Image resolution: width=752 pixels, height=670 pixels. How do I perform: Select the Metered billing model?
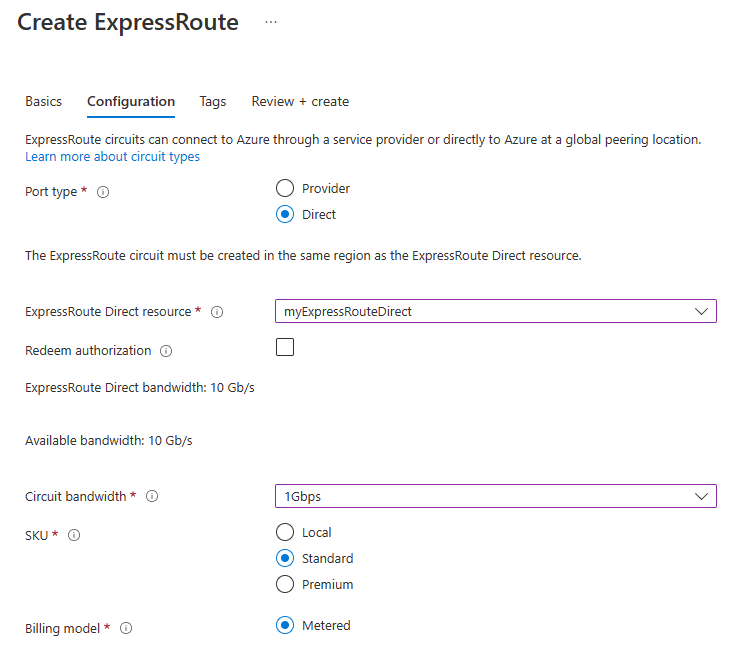click(x=285, y=625)
